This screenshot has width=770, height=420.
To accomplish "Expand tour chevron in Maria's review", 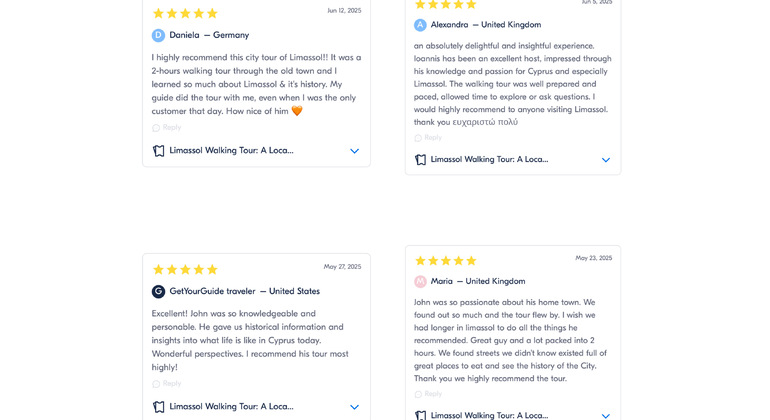I will pos(605,415).
